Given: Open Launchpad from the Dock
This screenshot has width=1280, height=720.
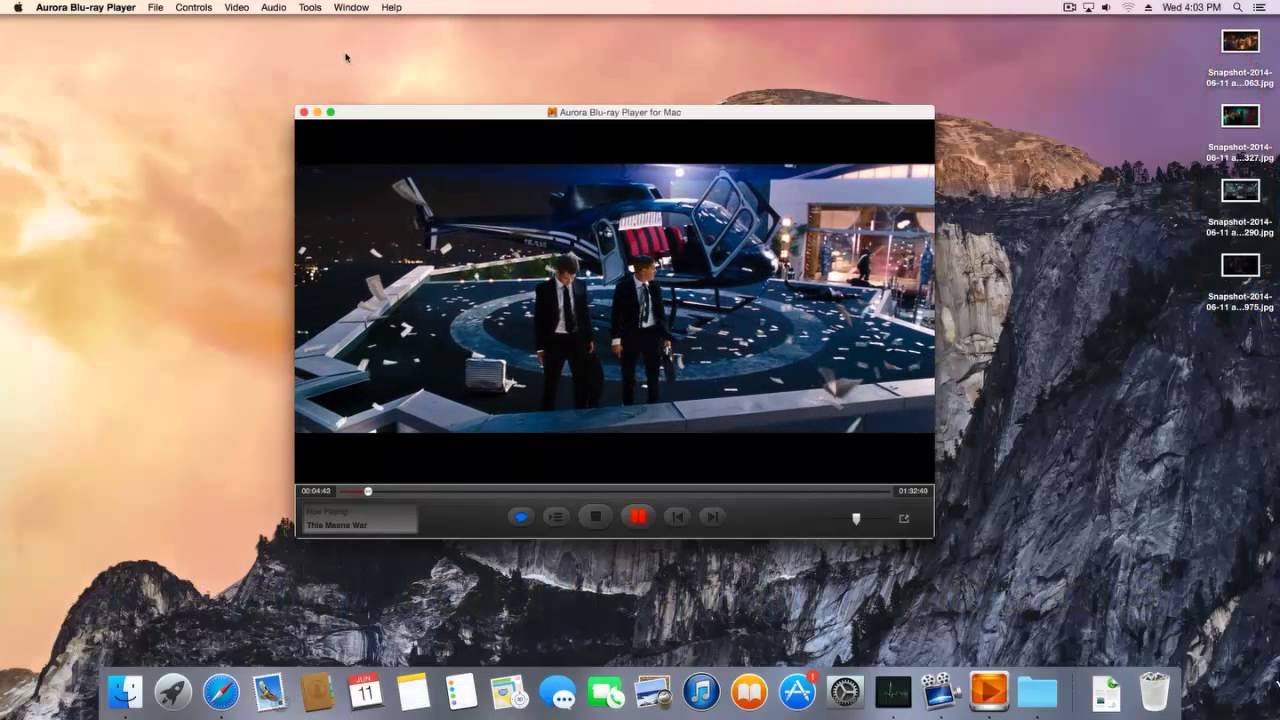Looking at the screenshot, I should [x=173, y=692].
